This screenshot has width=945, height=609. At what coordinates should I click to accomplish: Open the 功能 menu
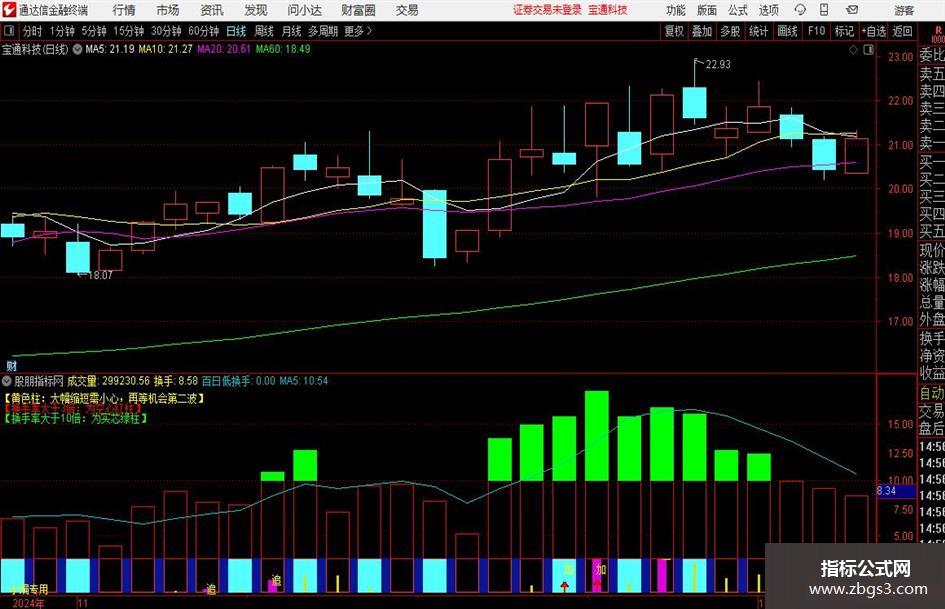[676, 10]
